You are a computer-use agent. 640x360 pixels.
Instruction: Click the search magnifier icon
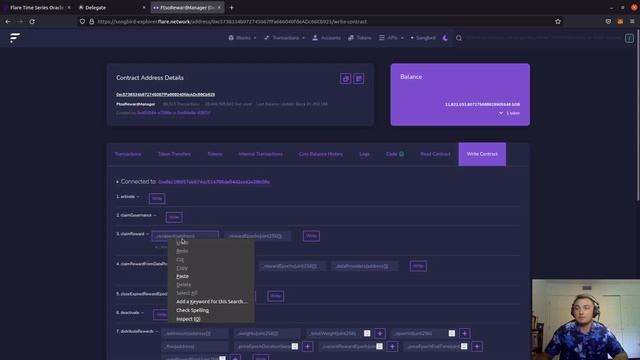coord(459,38)
